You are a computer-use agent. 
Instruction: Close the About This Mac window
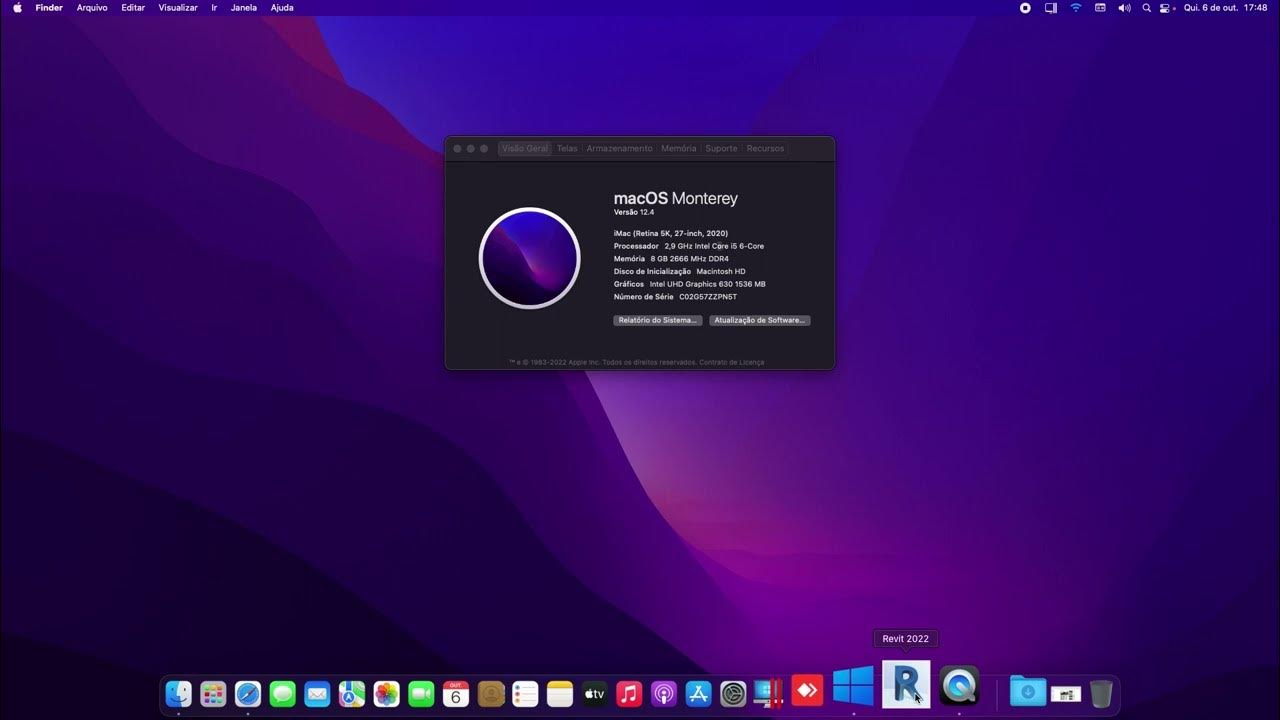point(458,148)
